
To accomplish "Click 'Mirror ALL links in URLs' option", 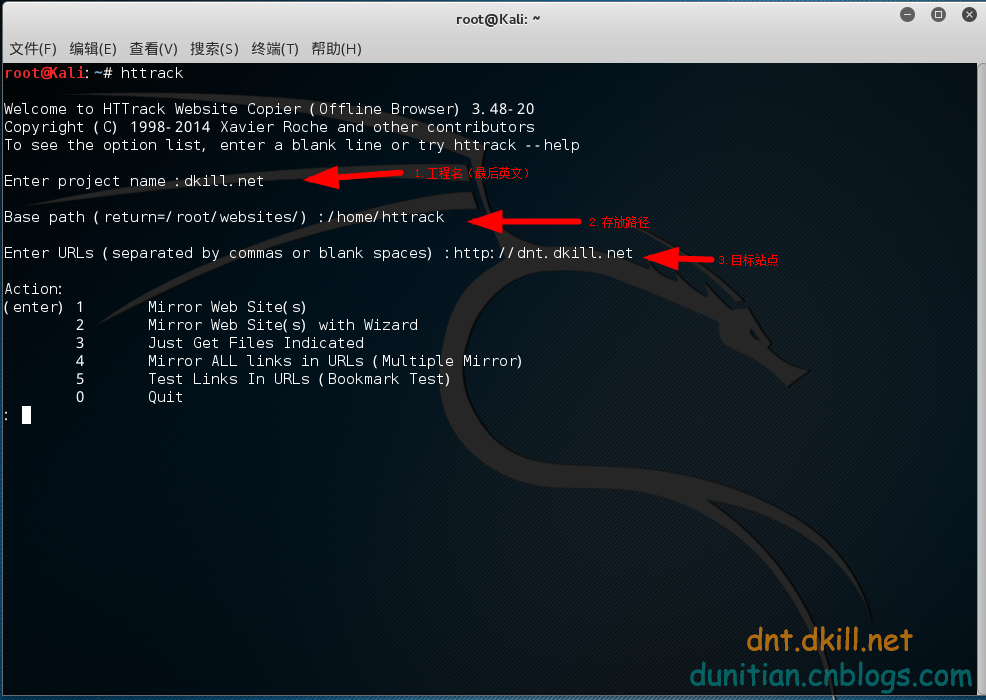I will point(335,361).
